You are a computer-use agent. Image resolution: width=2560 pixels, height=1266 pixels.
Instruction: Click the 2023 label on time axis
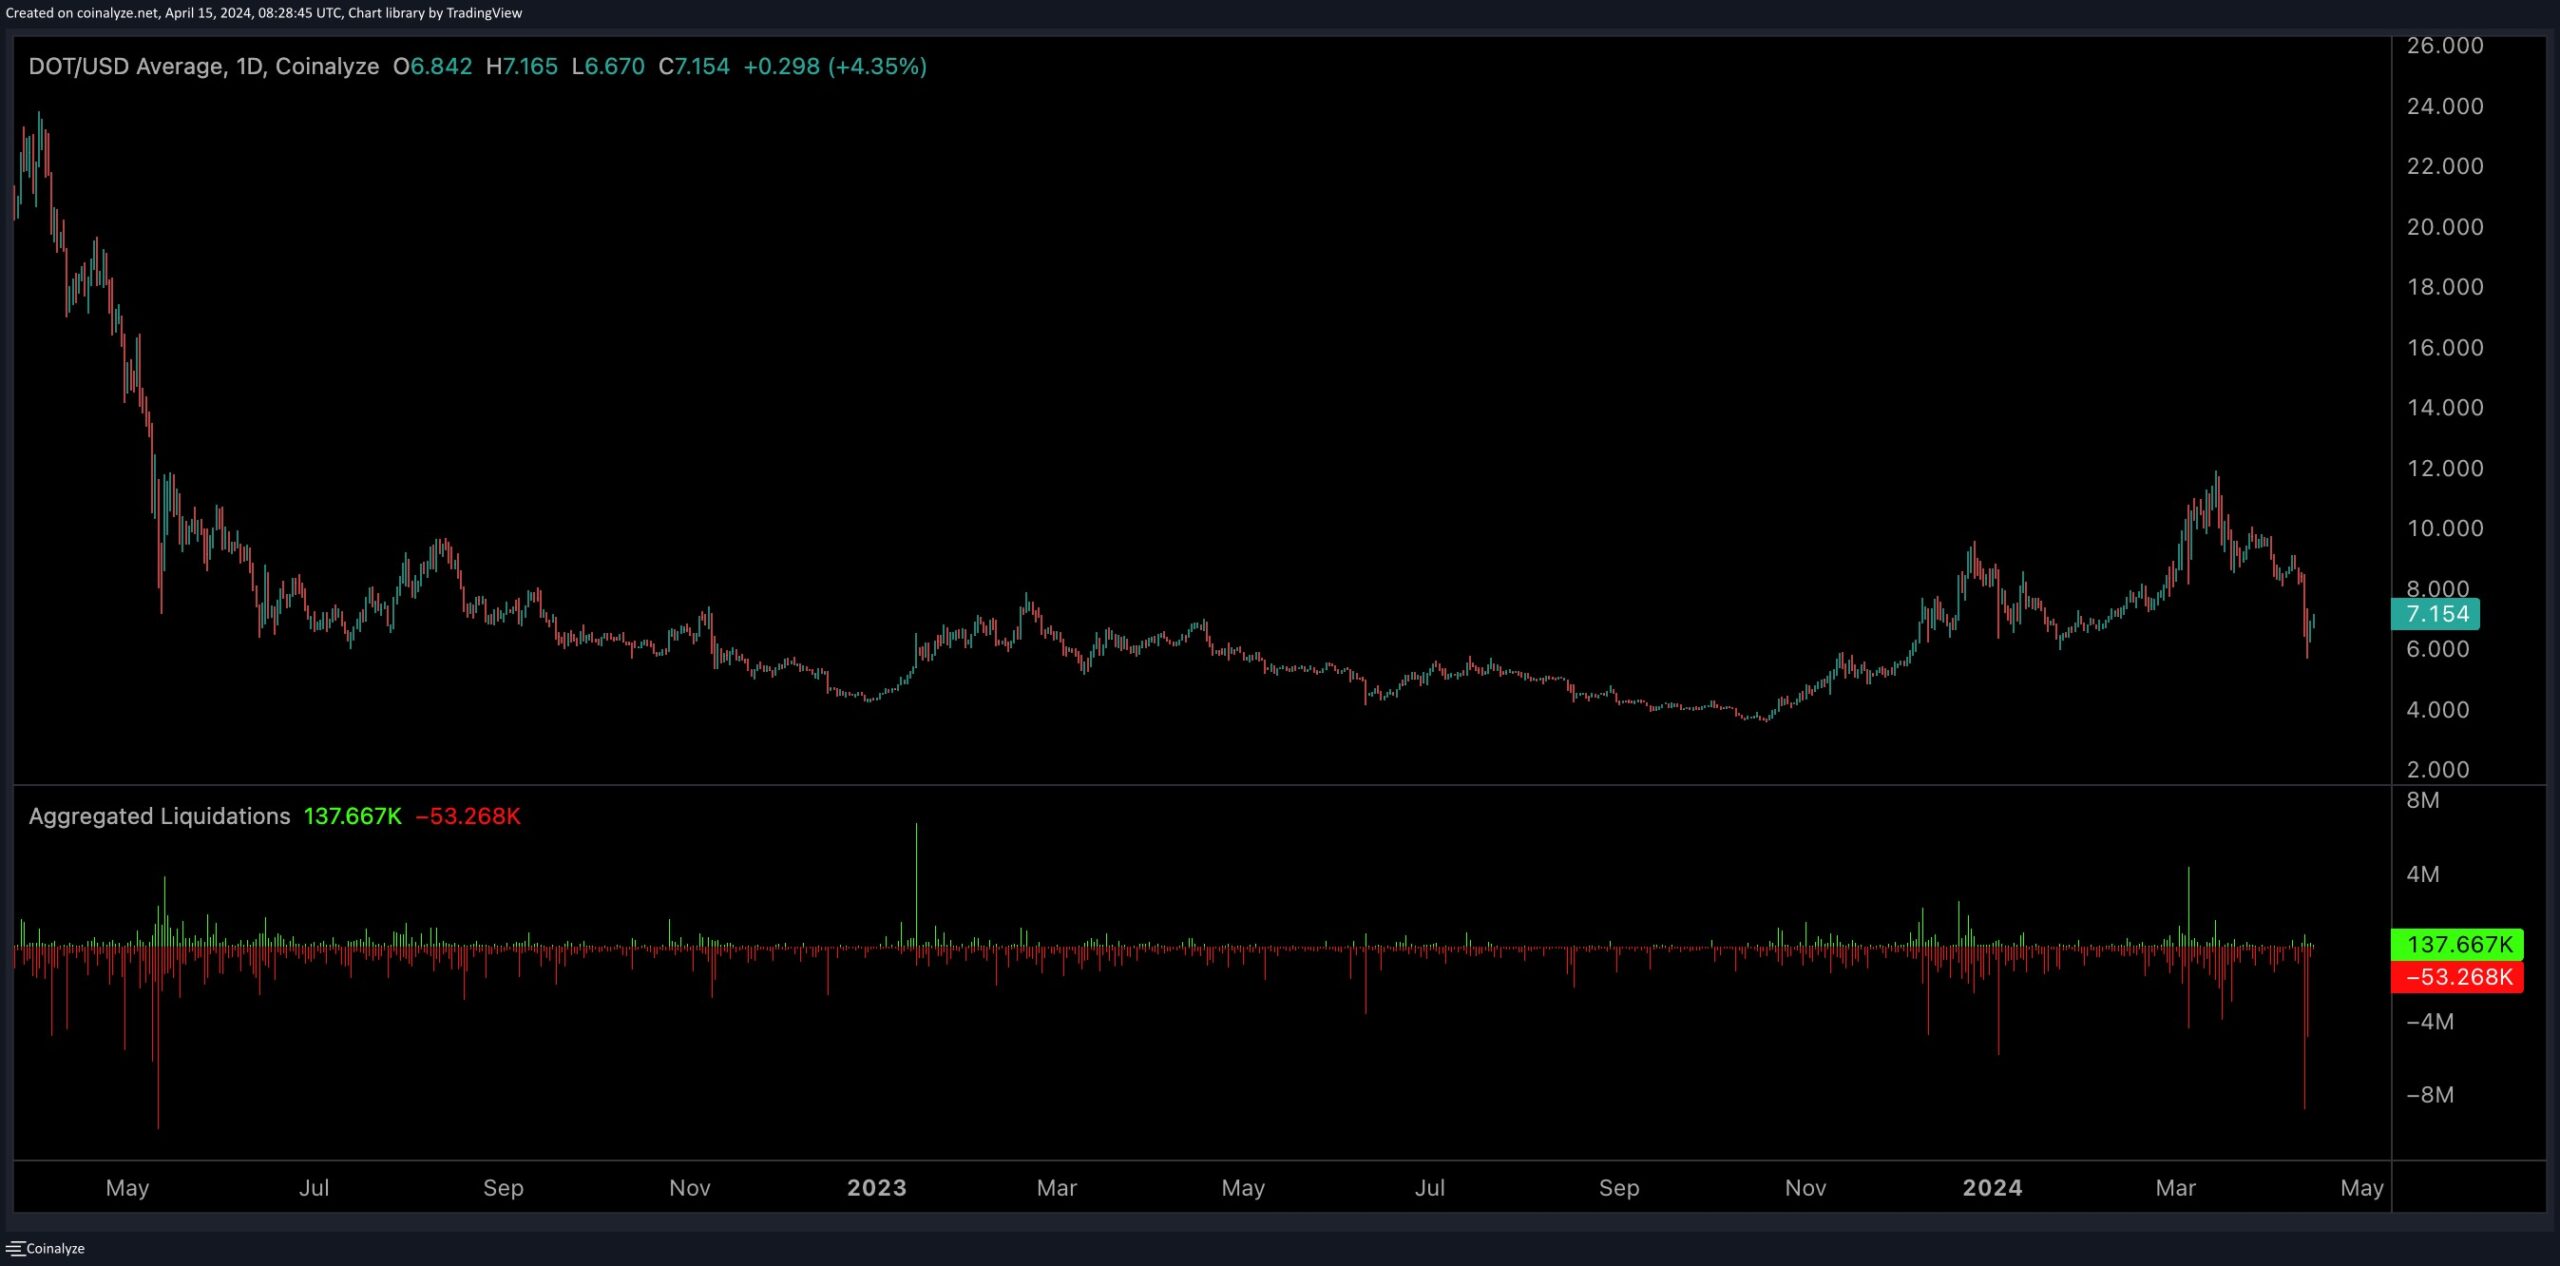tap(877, 1188)
